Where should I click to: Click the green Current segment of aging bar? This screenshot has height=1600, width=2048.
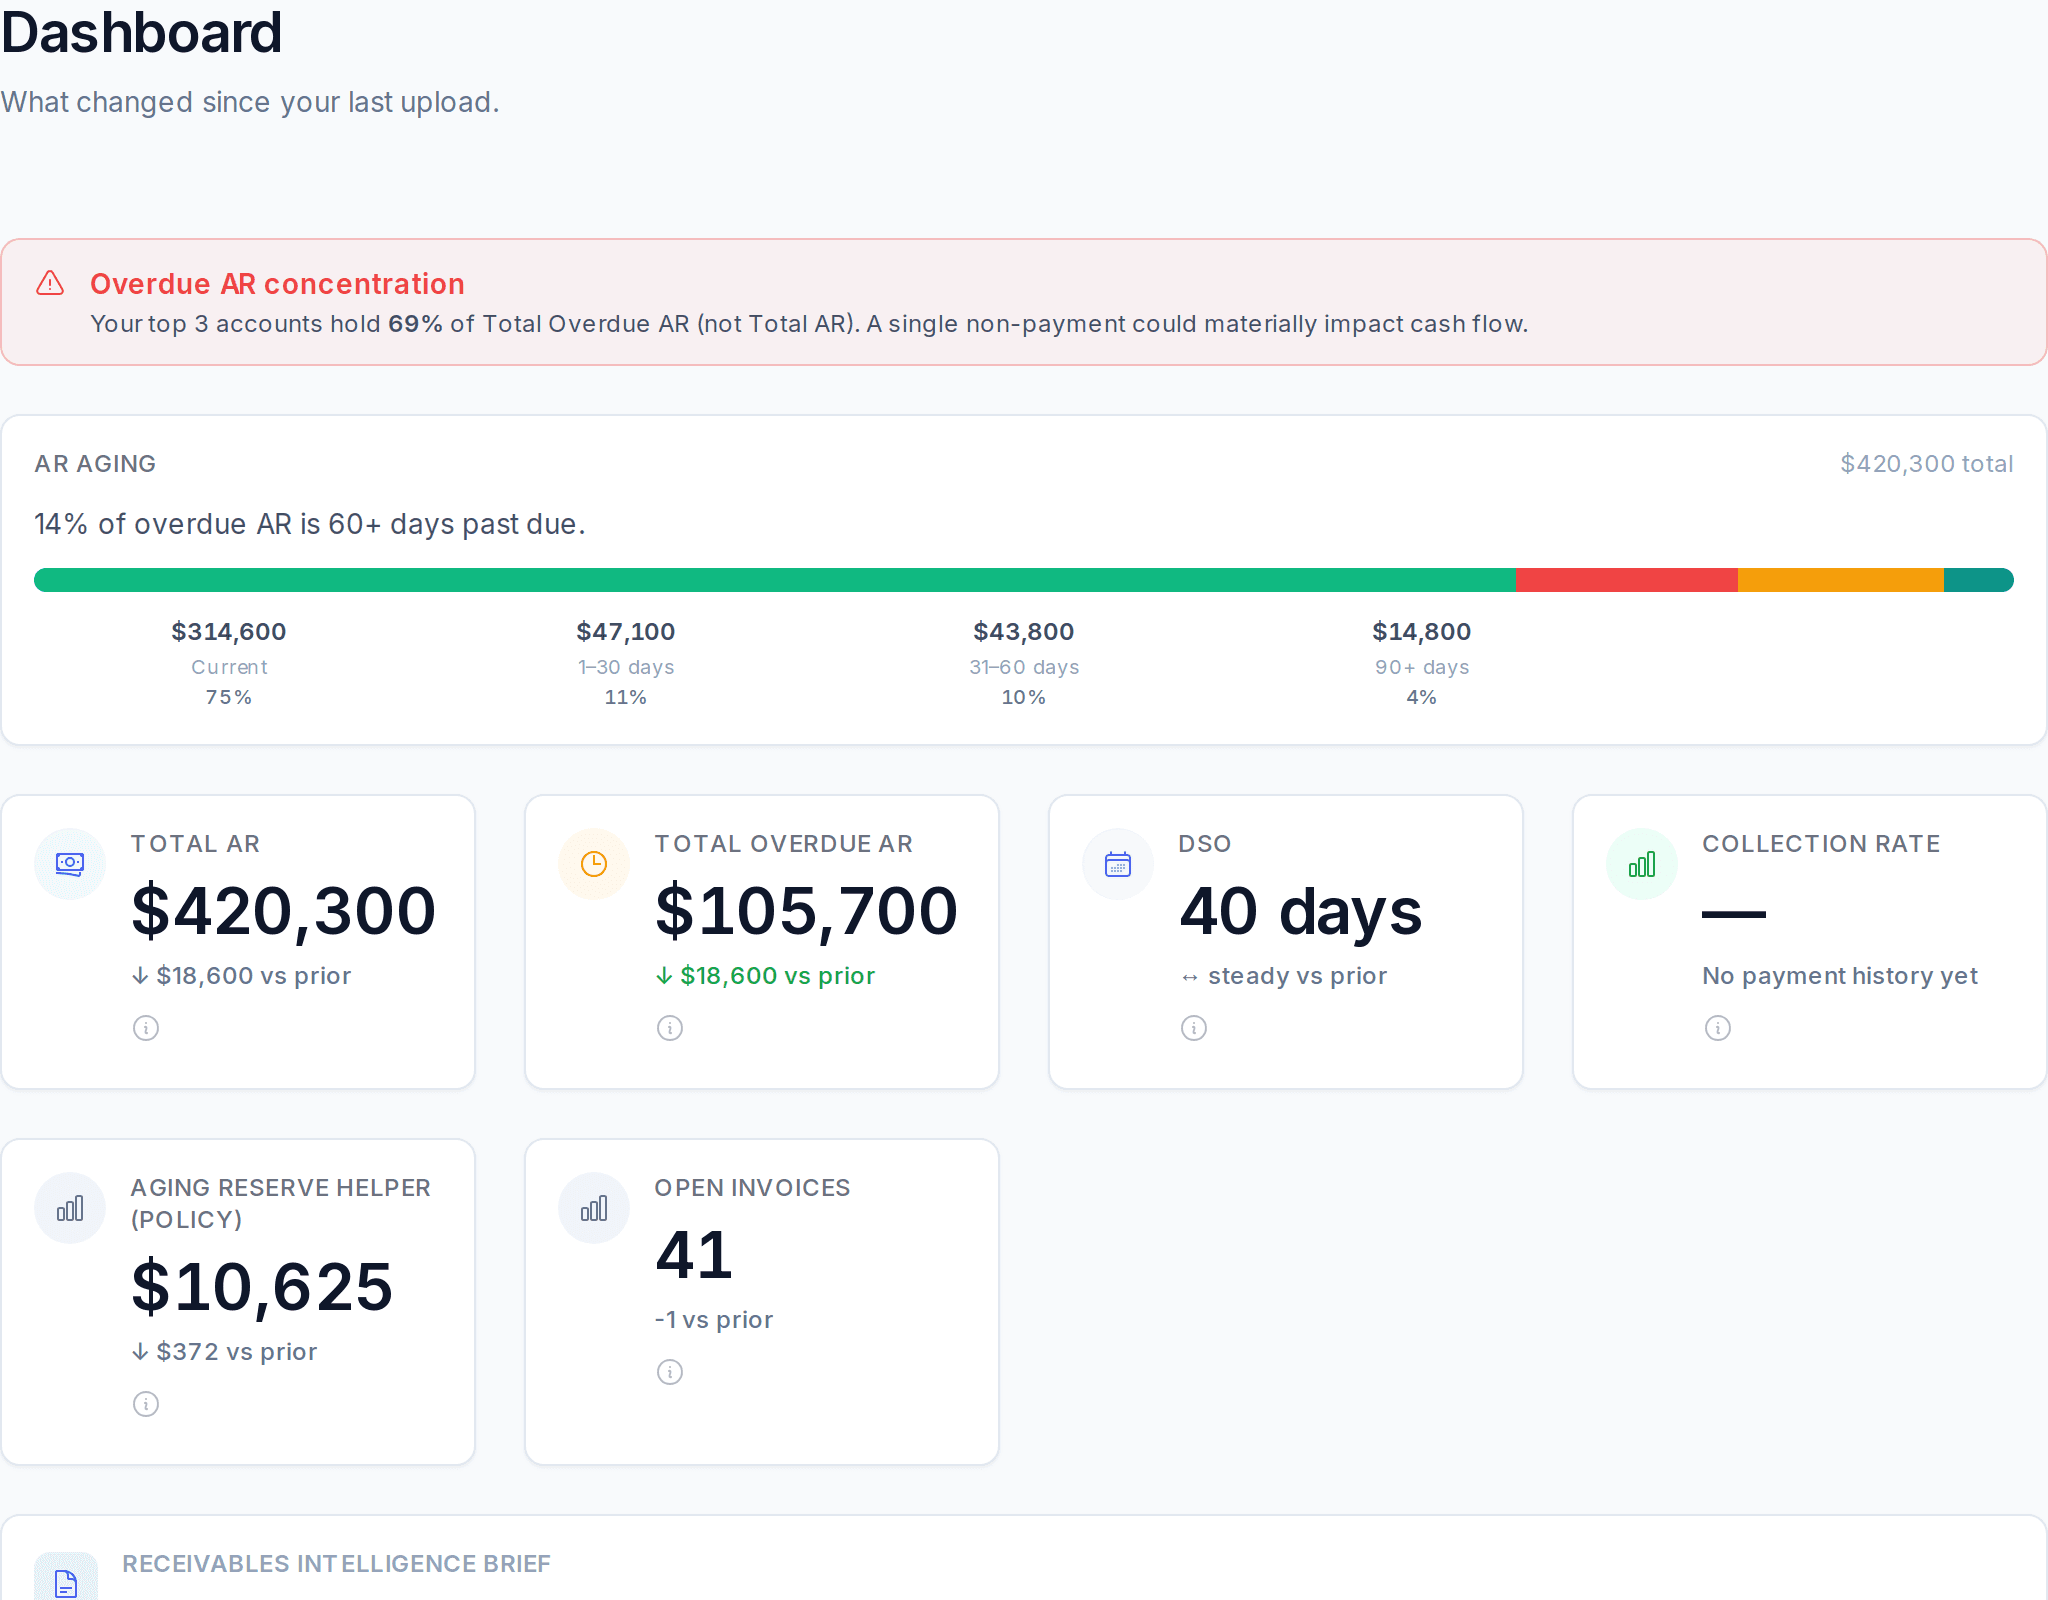(x=775, y=580)
